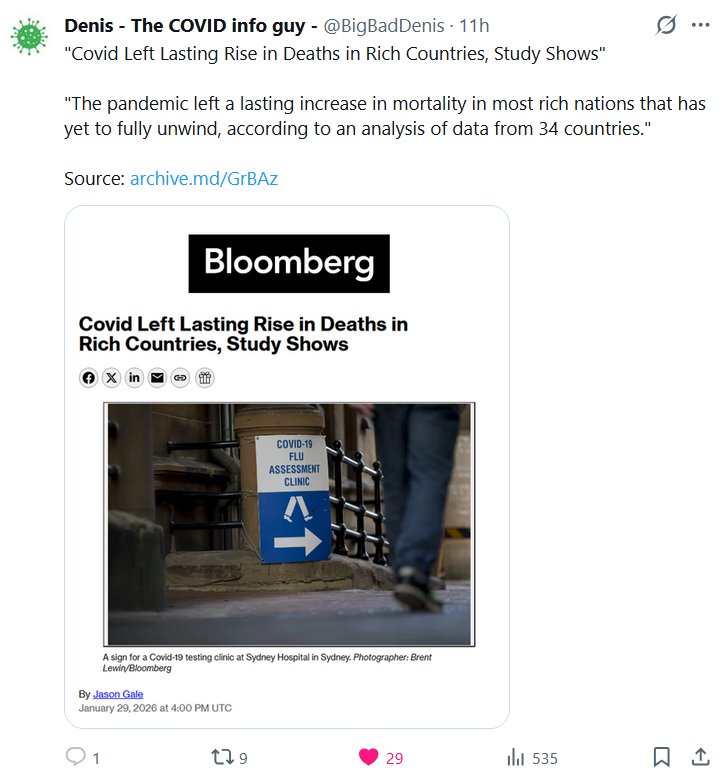Click the Facebook share icon in the article
The width and height of the screenshot is (722, 784).
[89, 377]
